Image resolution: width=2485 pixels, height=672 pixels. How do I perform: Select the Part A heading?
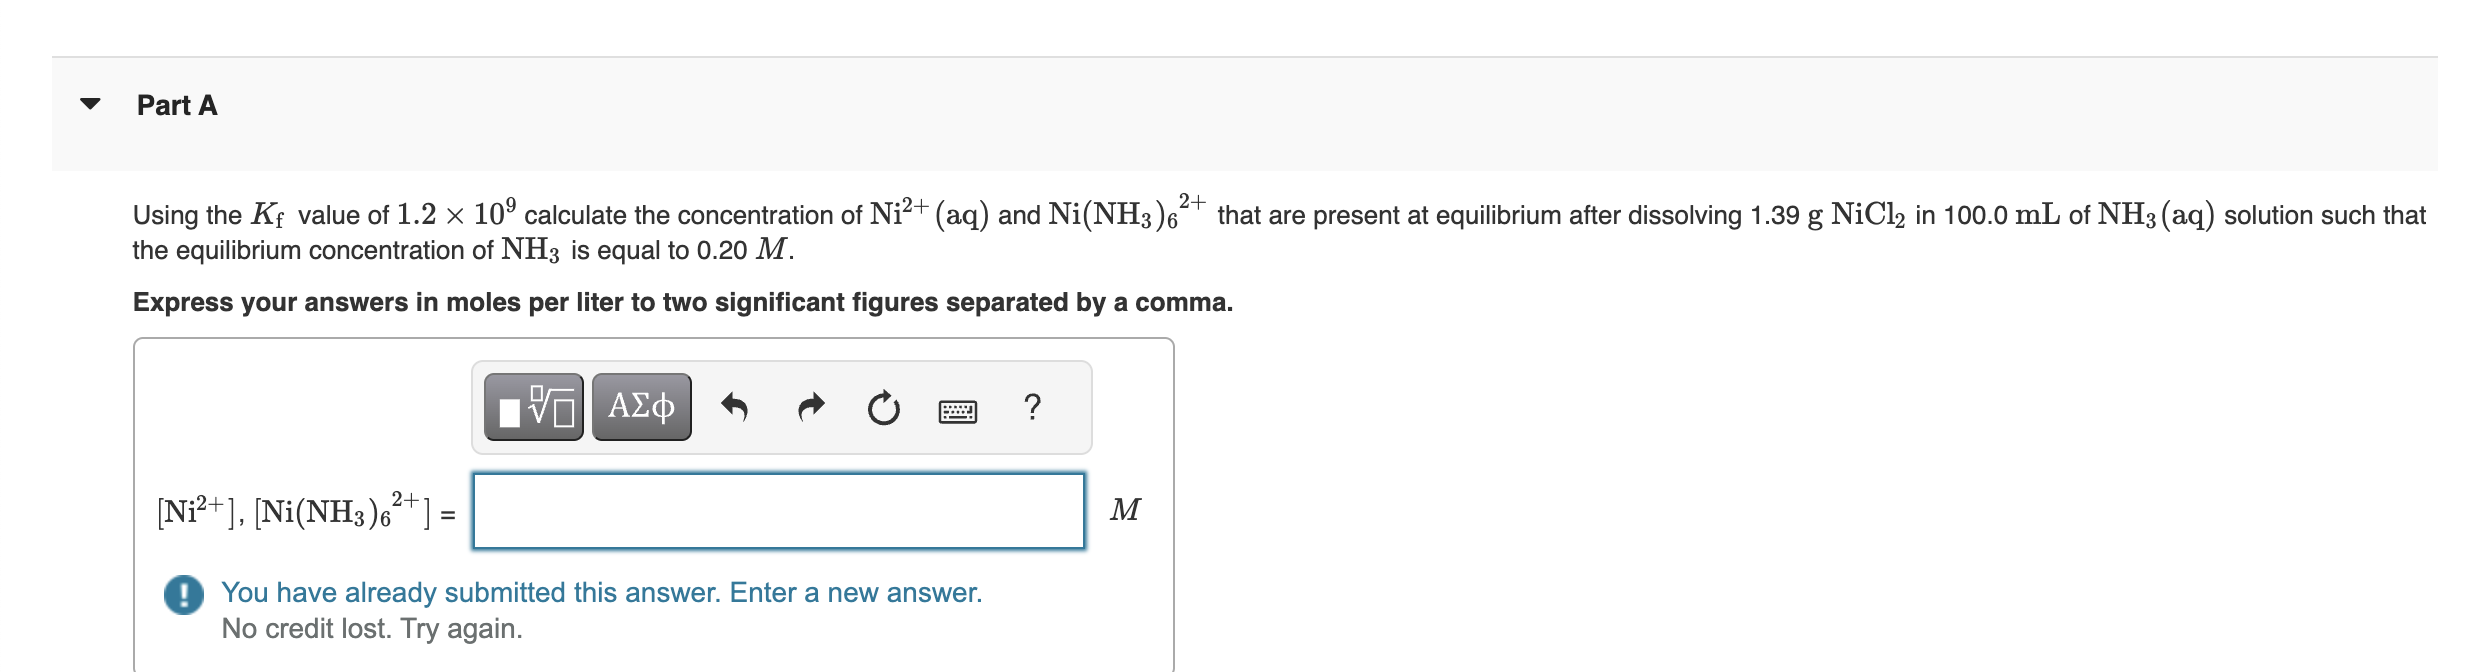pyautogui.click(x=176, y=104)
